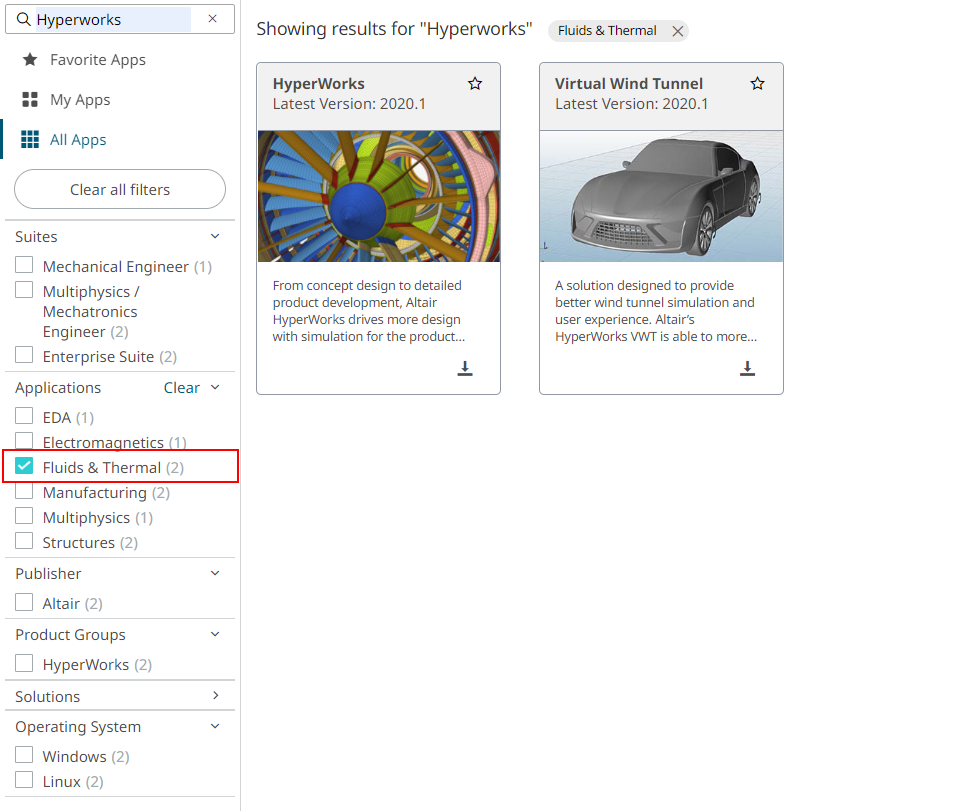Check the Windows operating system filter
956x811 pixels.
tap(25, 756)
